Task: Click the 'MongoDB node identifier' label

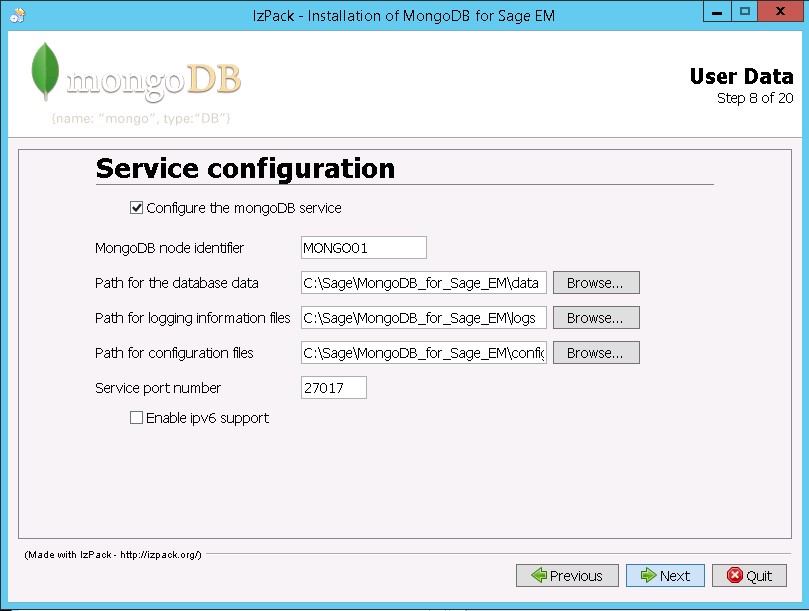Action: click(x=169, y=248)
